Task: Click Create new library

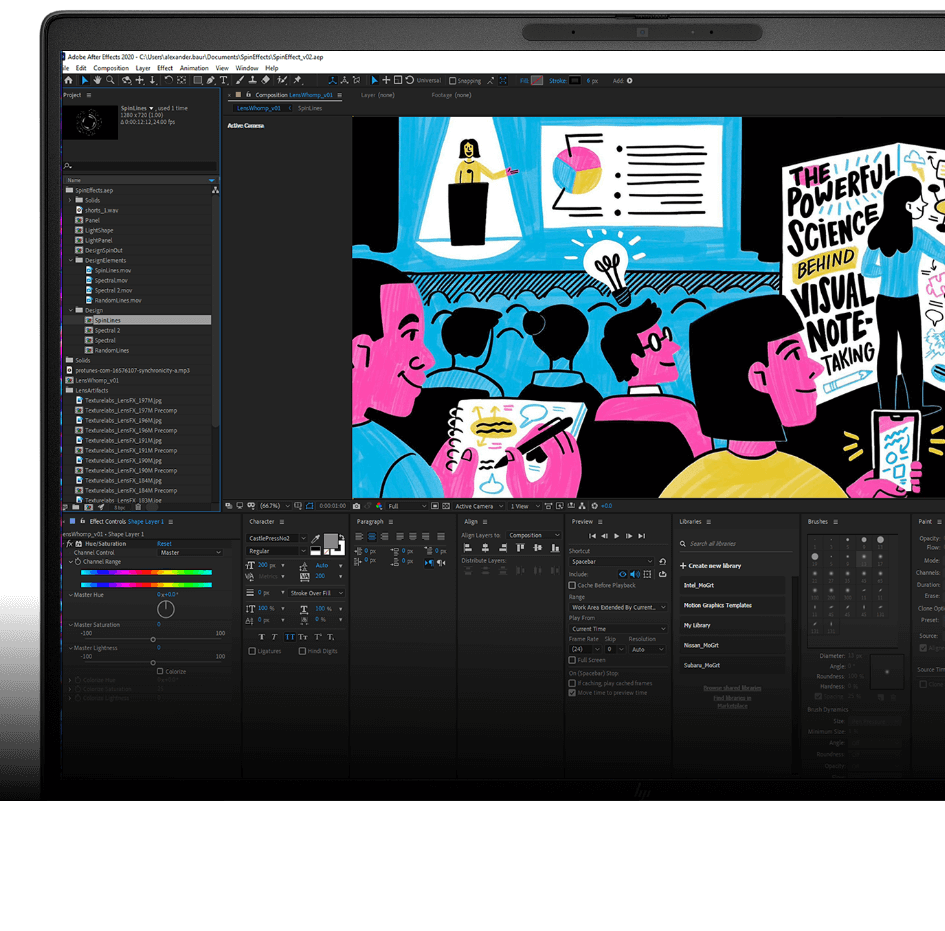Action: pos(711,566)
